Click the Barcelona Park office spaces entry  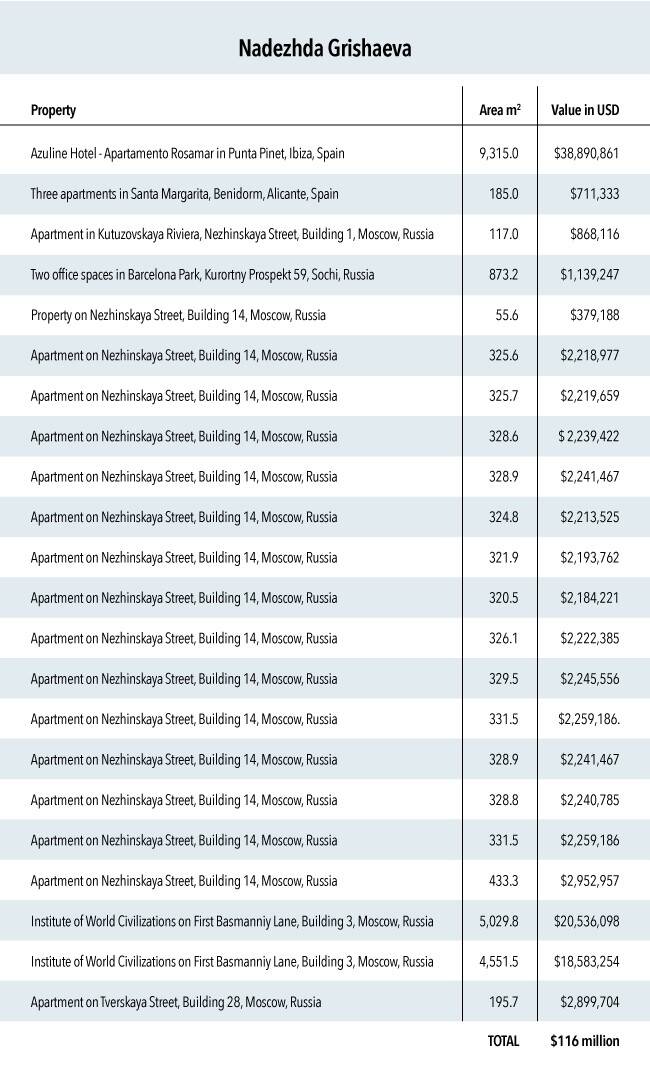pos(203,274)
